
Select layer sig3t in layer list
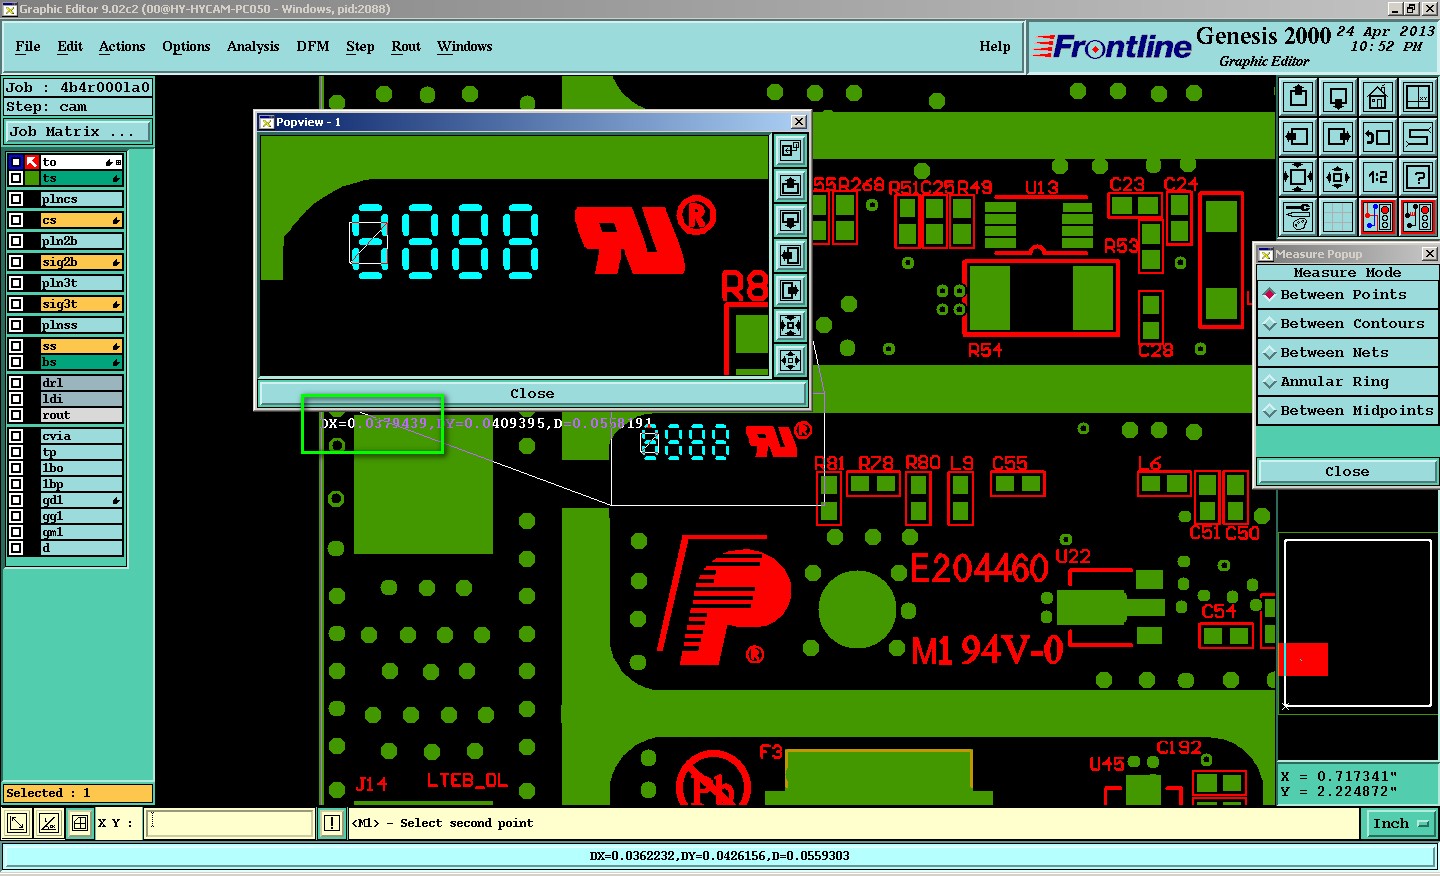click(x=81, y=304)
